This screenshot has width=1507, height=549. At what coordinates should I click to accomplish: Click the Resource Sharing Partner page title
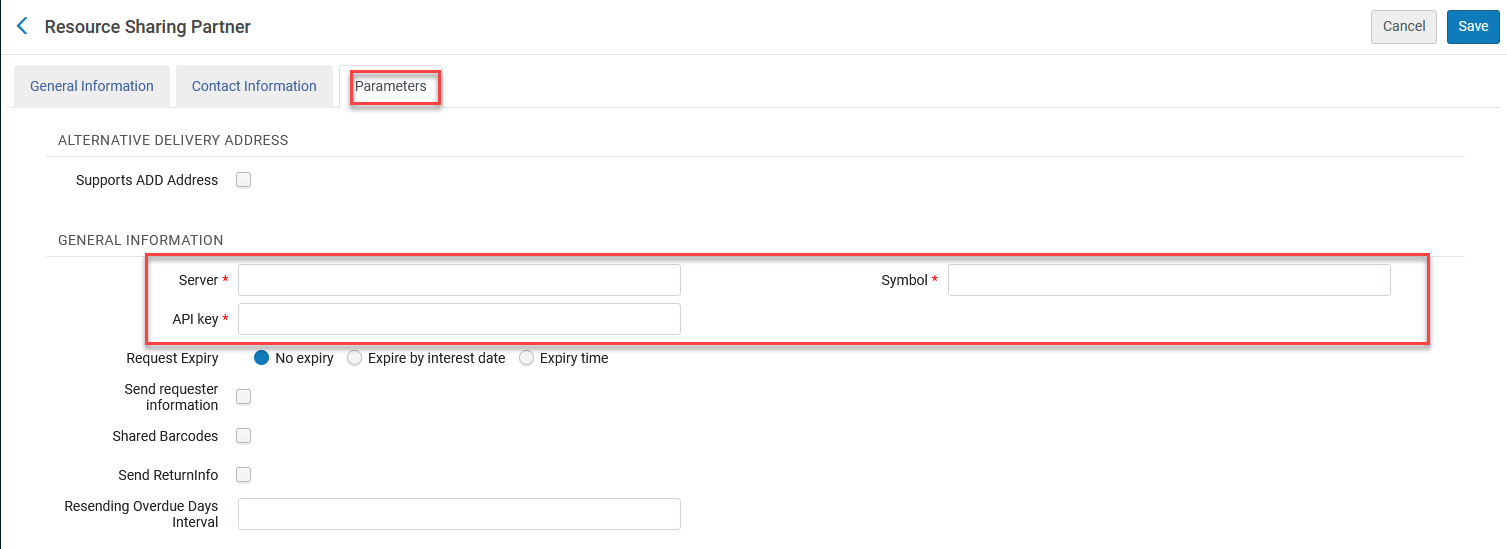coord(148,27)
